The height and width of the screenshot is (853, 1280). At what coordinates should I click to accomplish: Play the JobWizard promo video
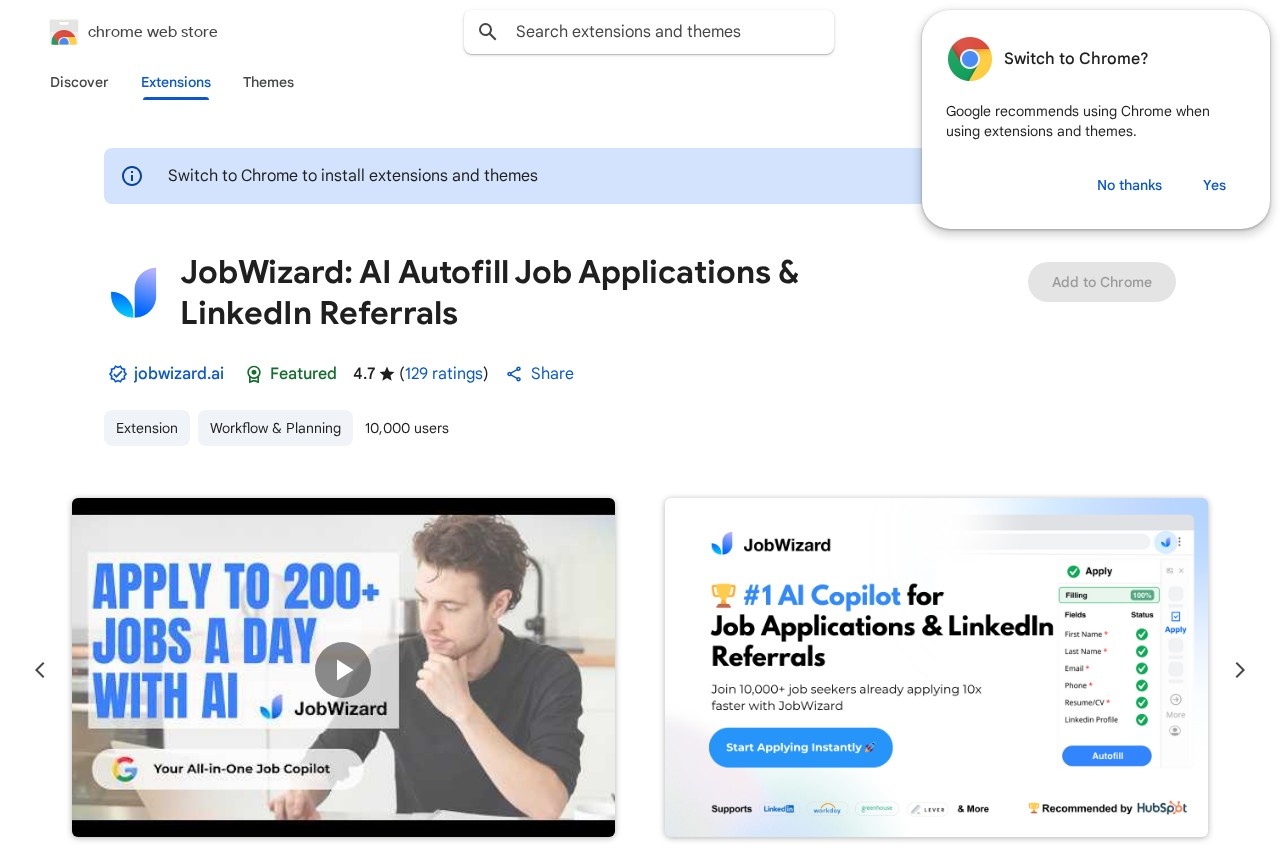pos(343,669)
